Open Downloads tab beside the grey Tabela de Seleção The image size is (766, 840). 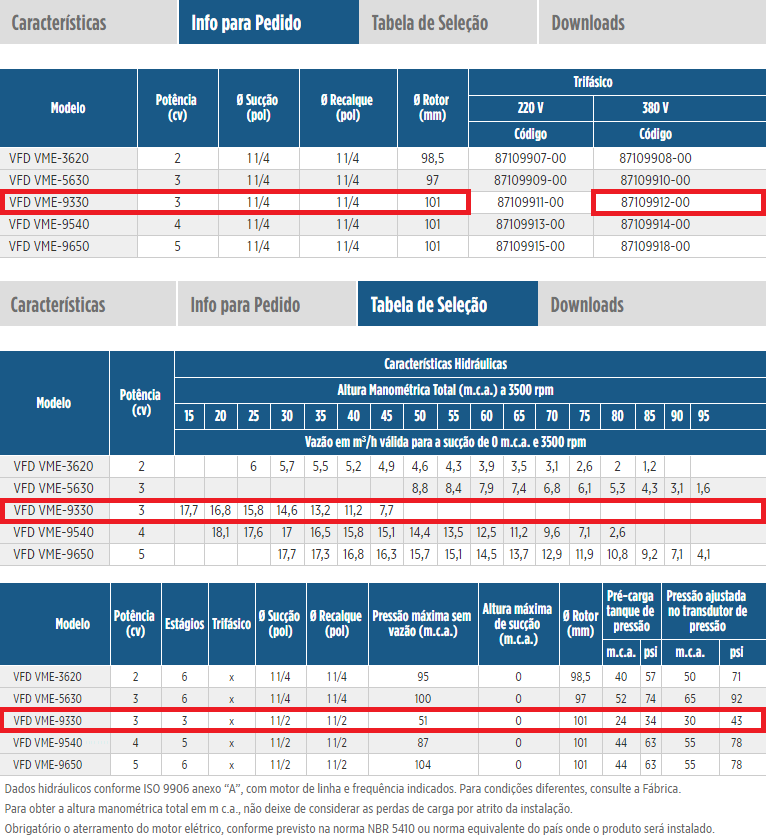588,22
